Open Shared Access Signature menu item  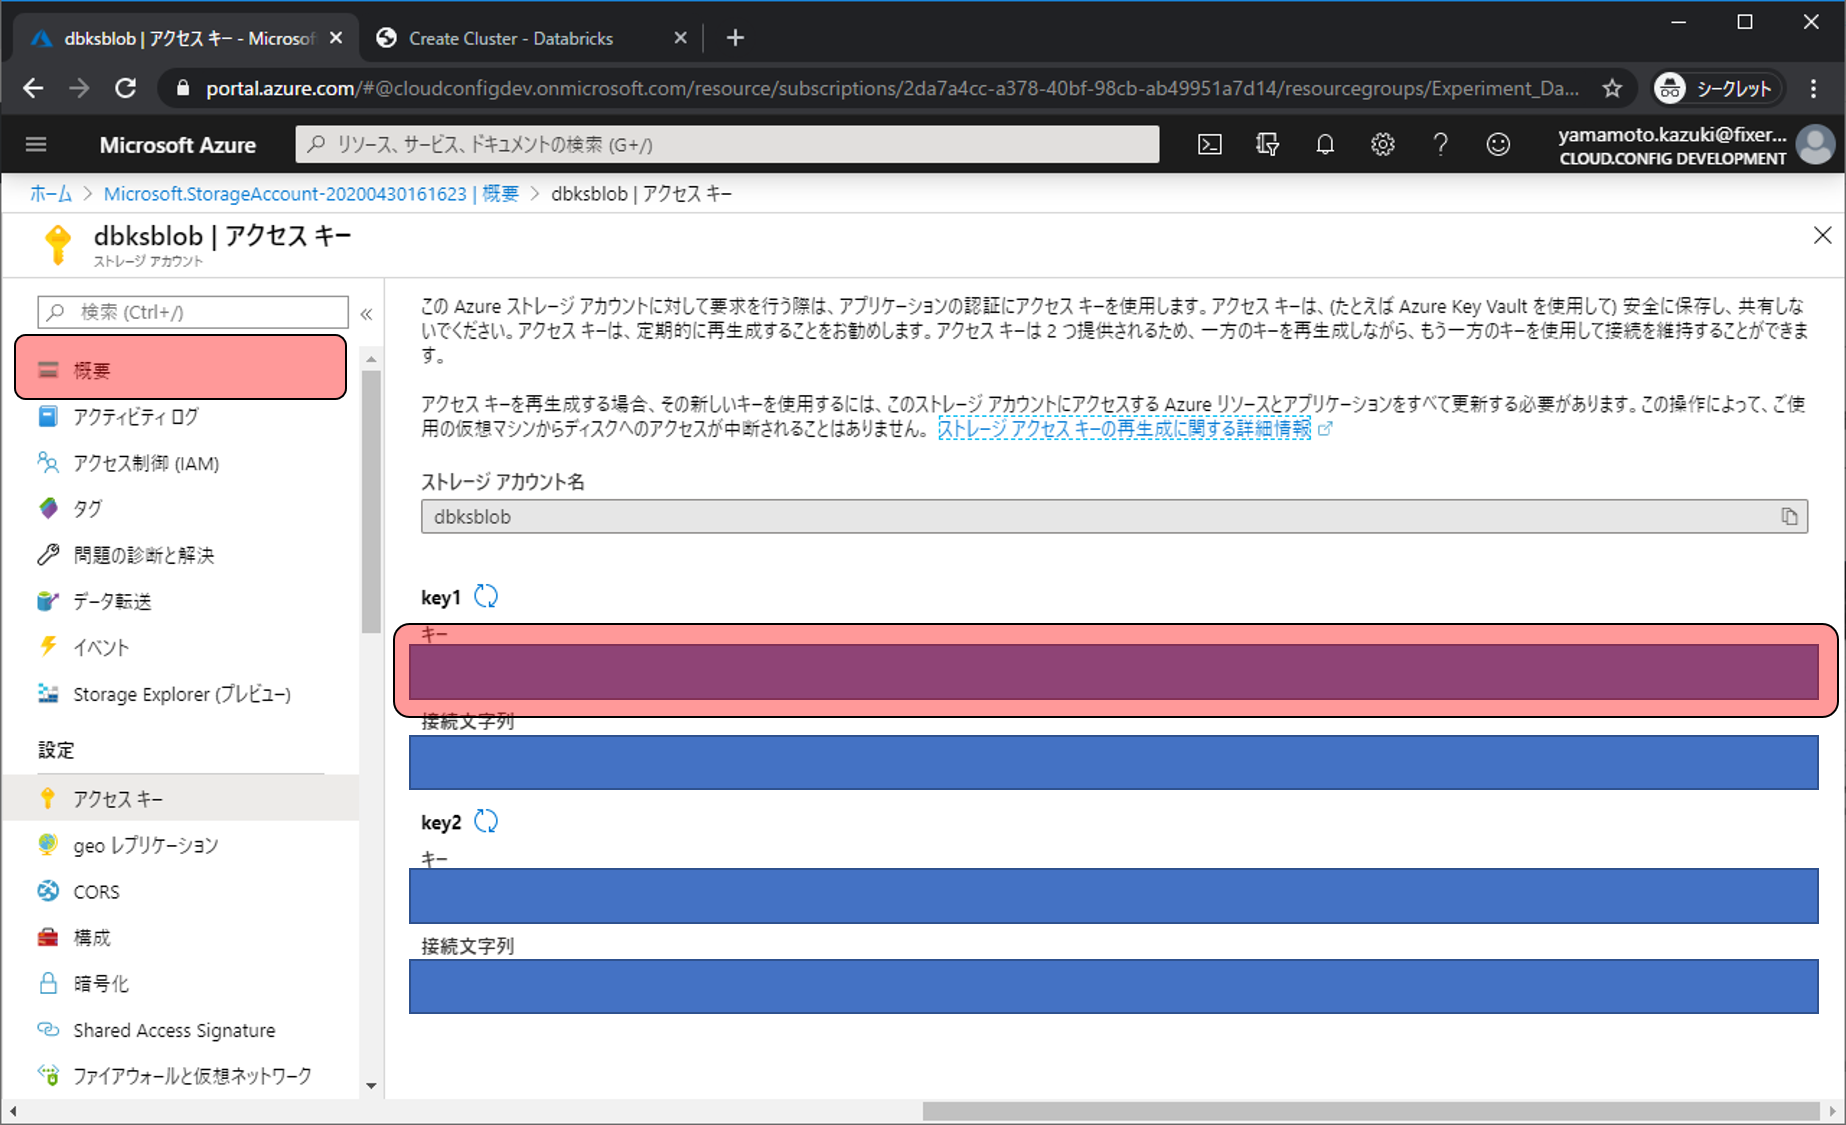tap(174, 1030)
